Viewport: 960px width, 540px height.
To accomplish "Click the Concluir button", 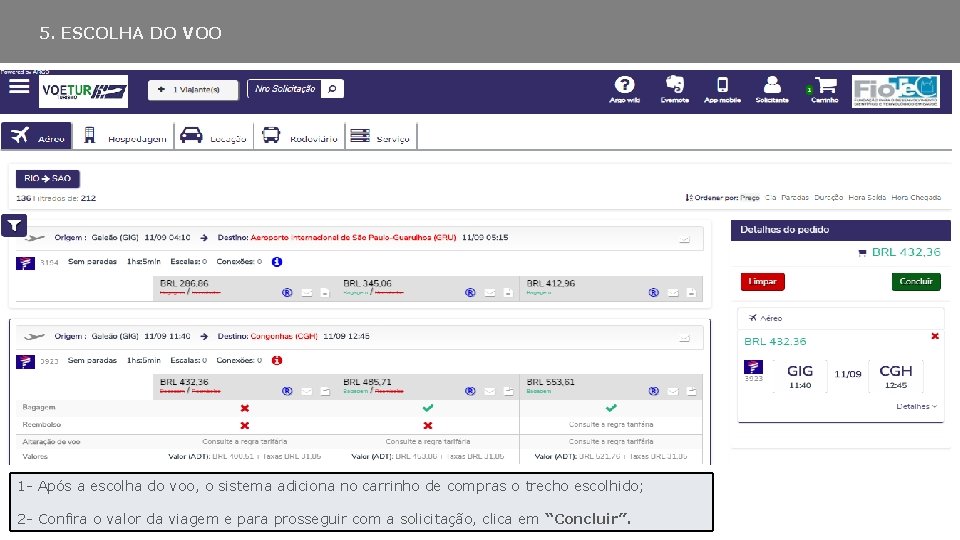I will coord(916,282).
